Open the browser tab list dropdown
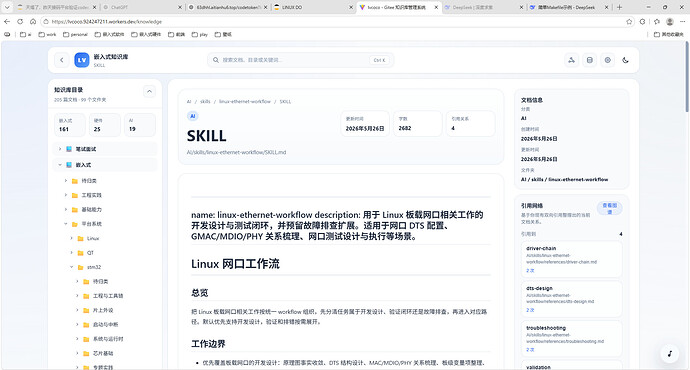This screenshot has height=370, width=690. [7, 7]
